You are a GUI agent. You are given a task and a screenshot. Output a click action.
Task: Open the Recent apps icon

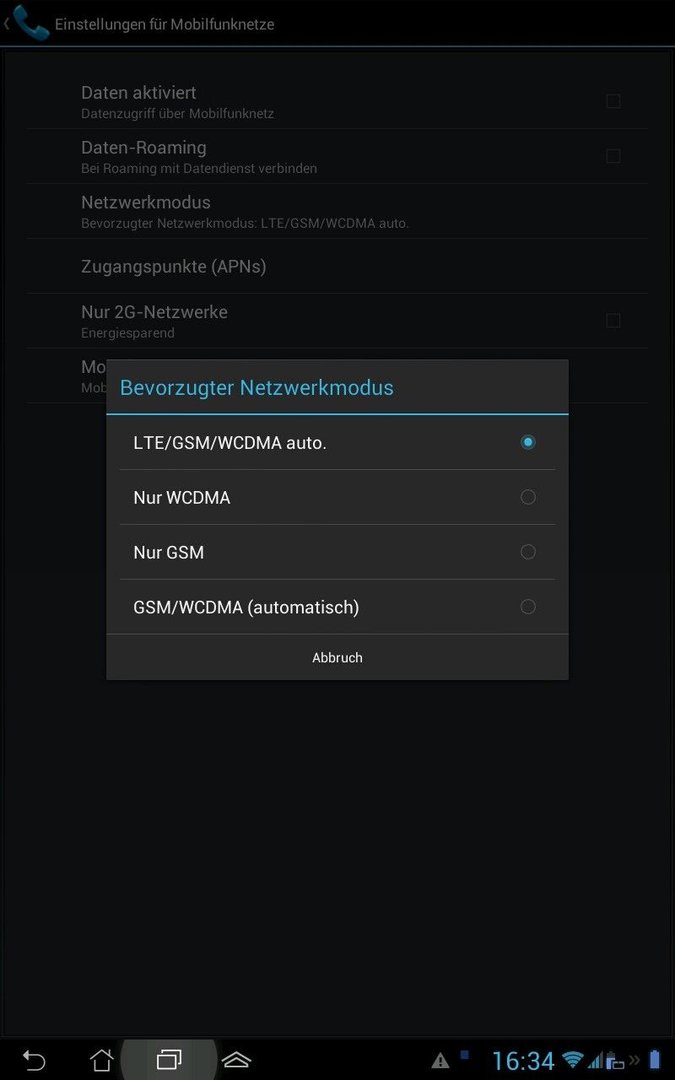(169, 1059)
